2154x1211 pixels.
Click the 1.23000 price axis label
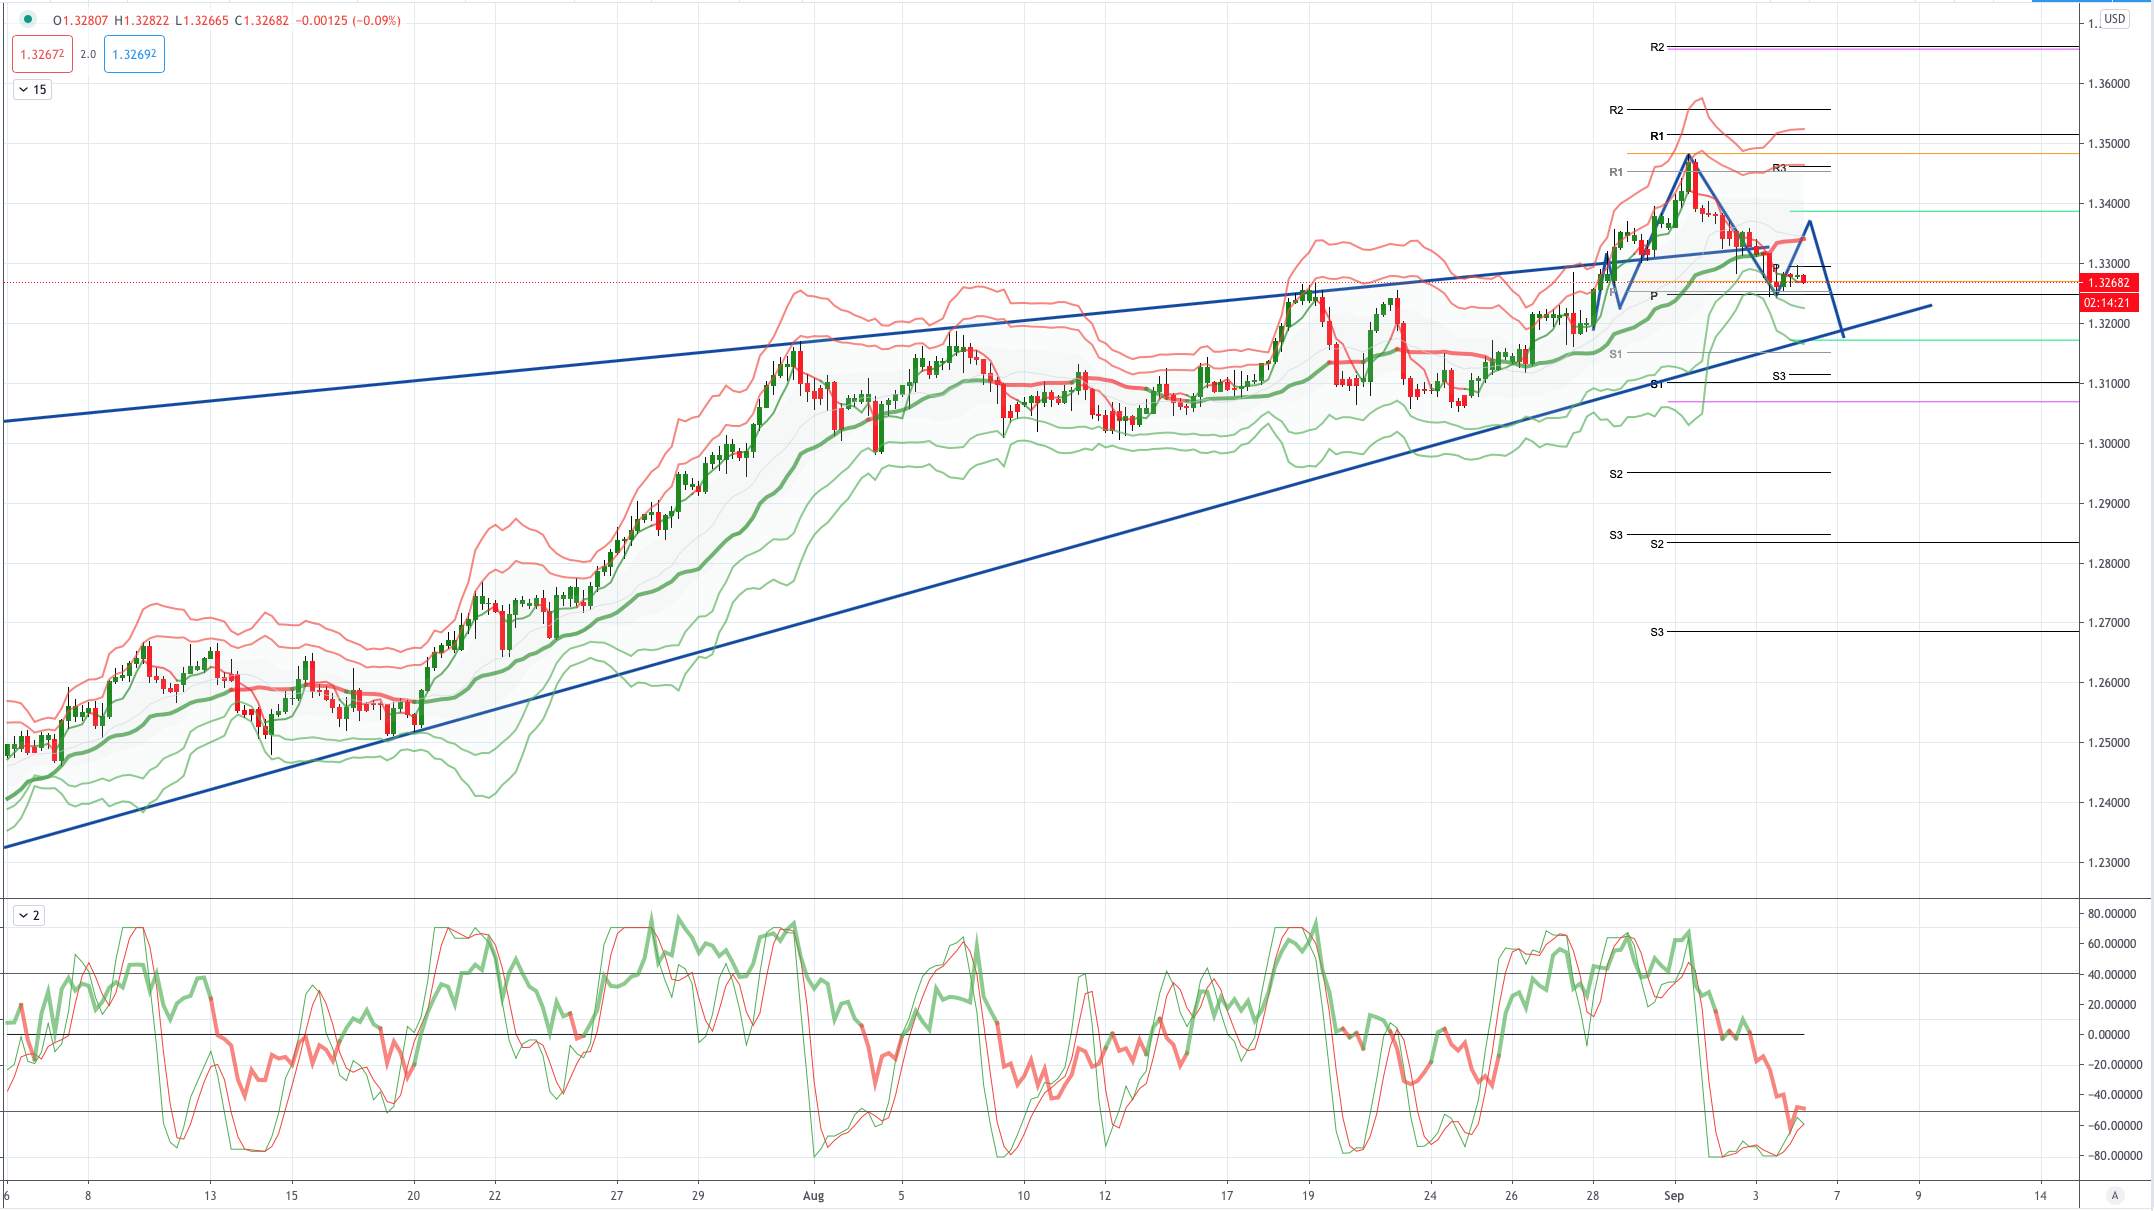click(x=2108, y=863)
